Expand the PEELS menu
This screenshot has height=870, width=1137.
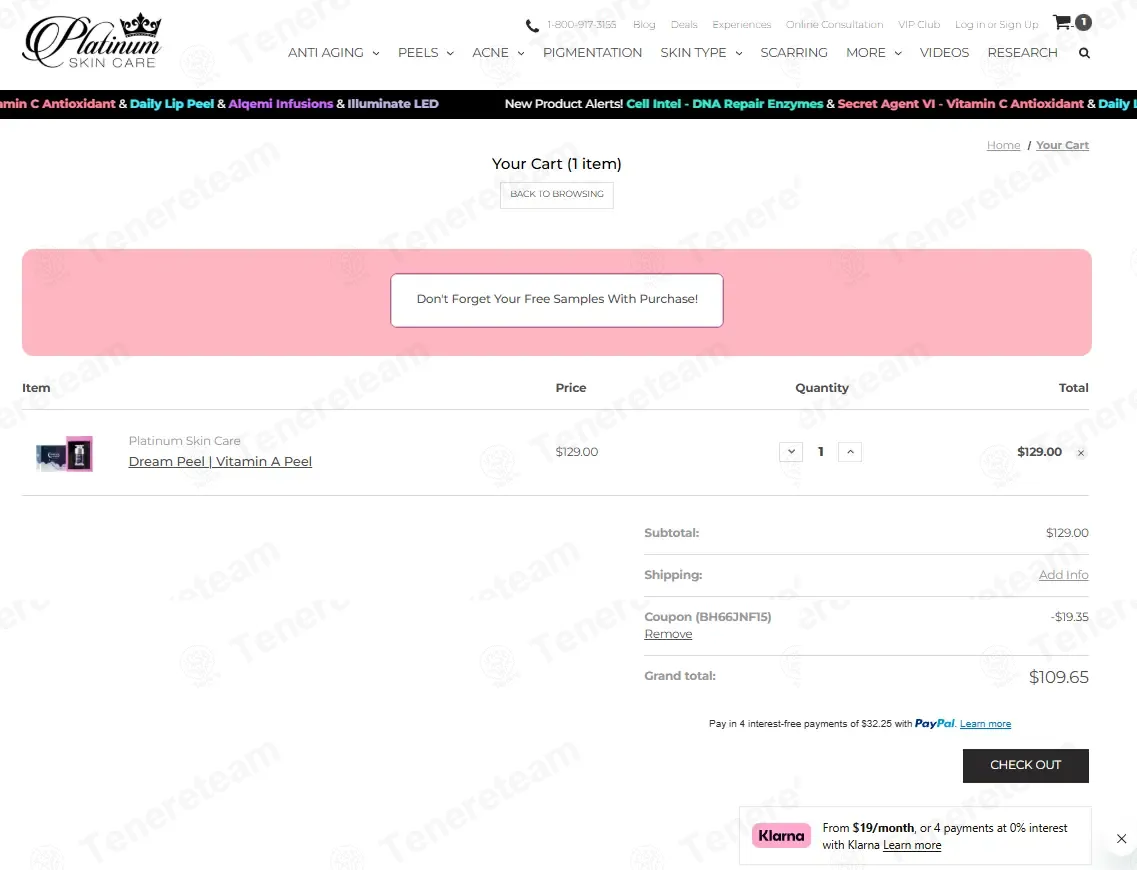[426, 53]
